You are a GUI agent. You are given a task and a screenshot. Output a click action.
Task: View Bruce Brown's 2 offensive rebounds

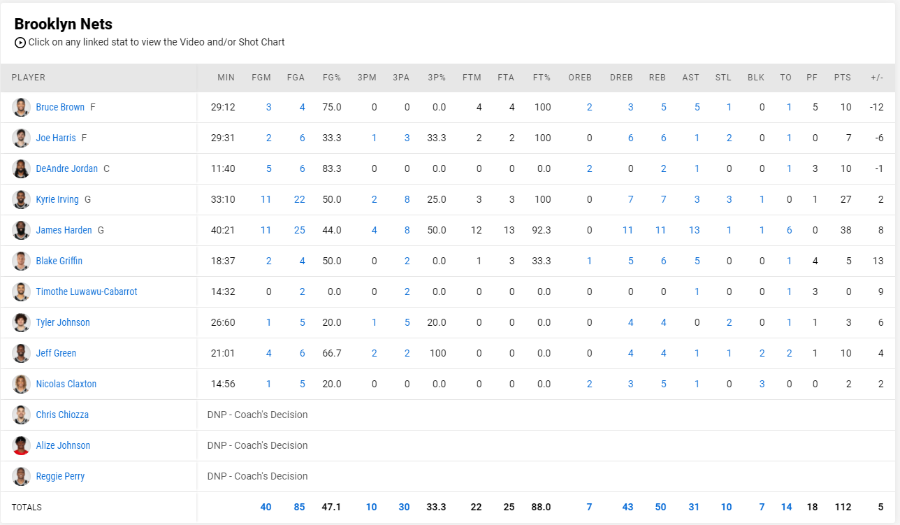click(589, 107)
